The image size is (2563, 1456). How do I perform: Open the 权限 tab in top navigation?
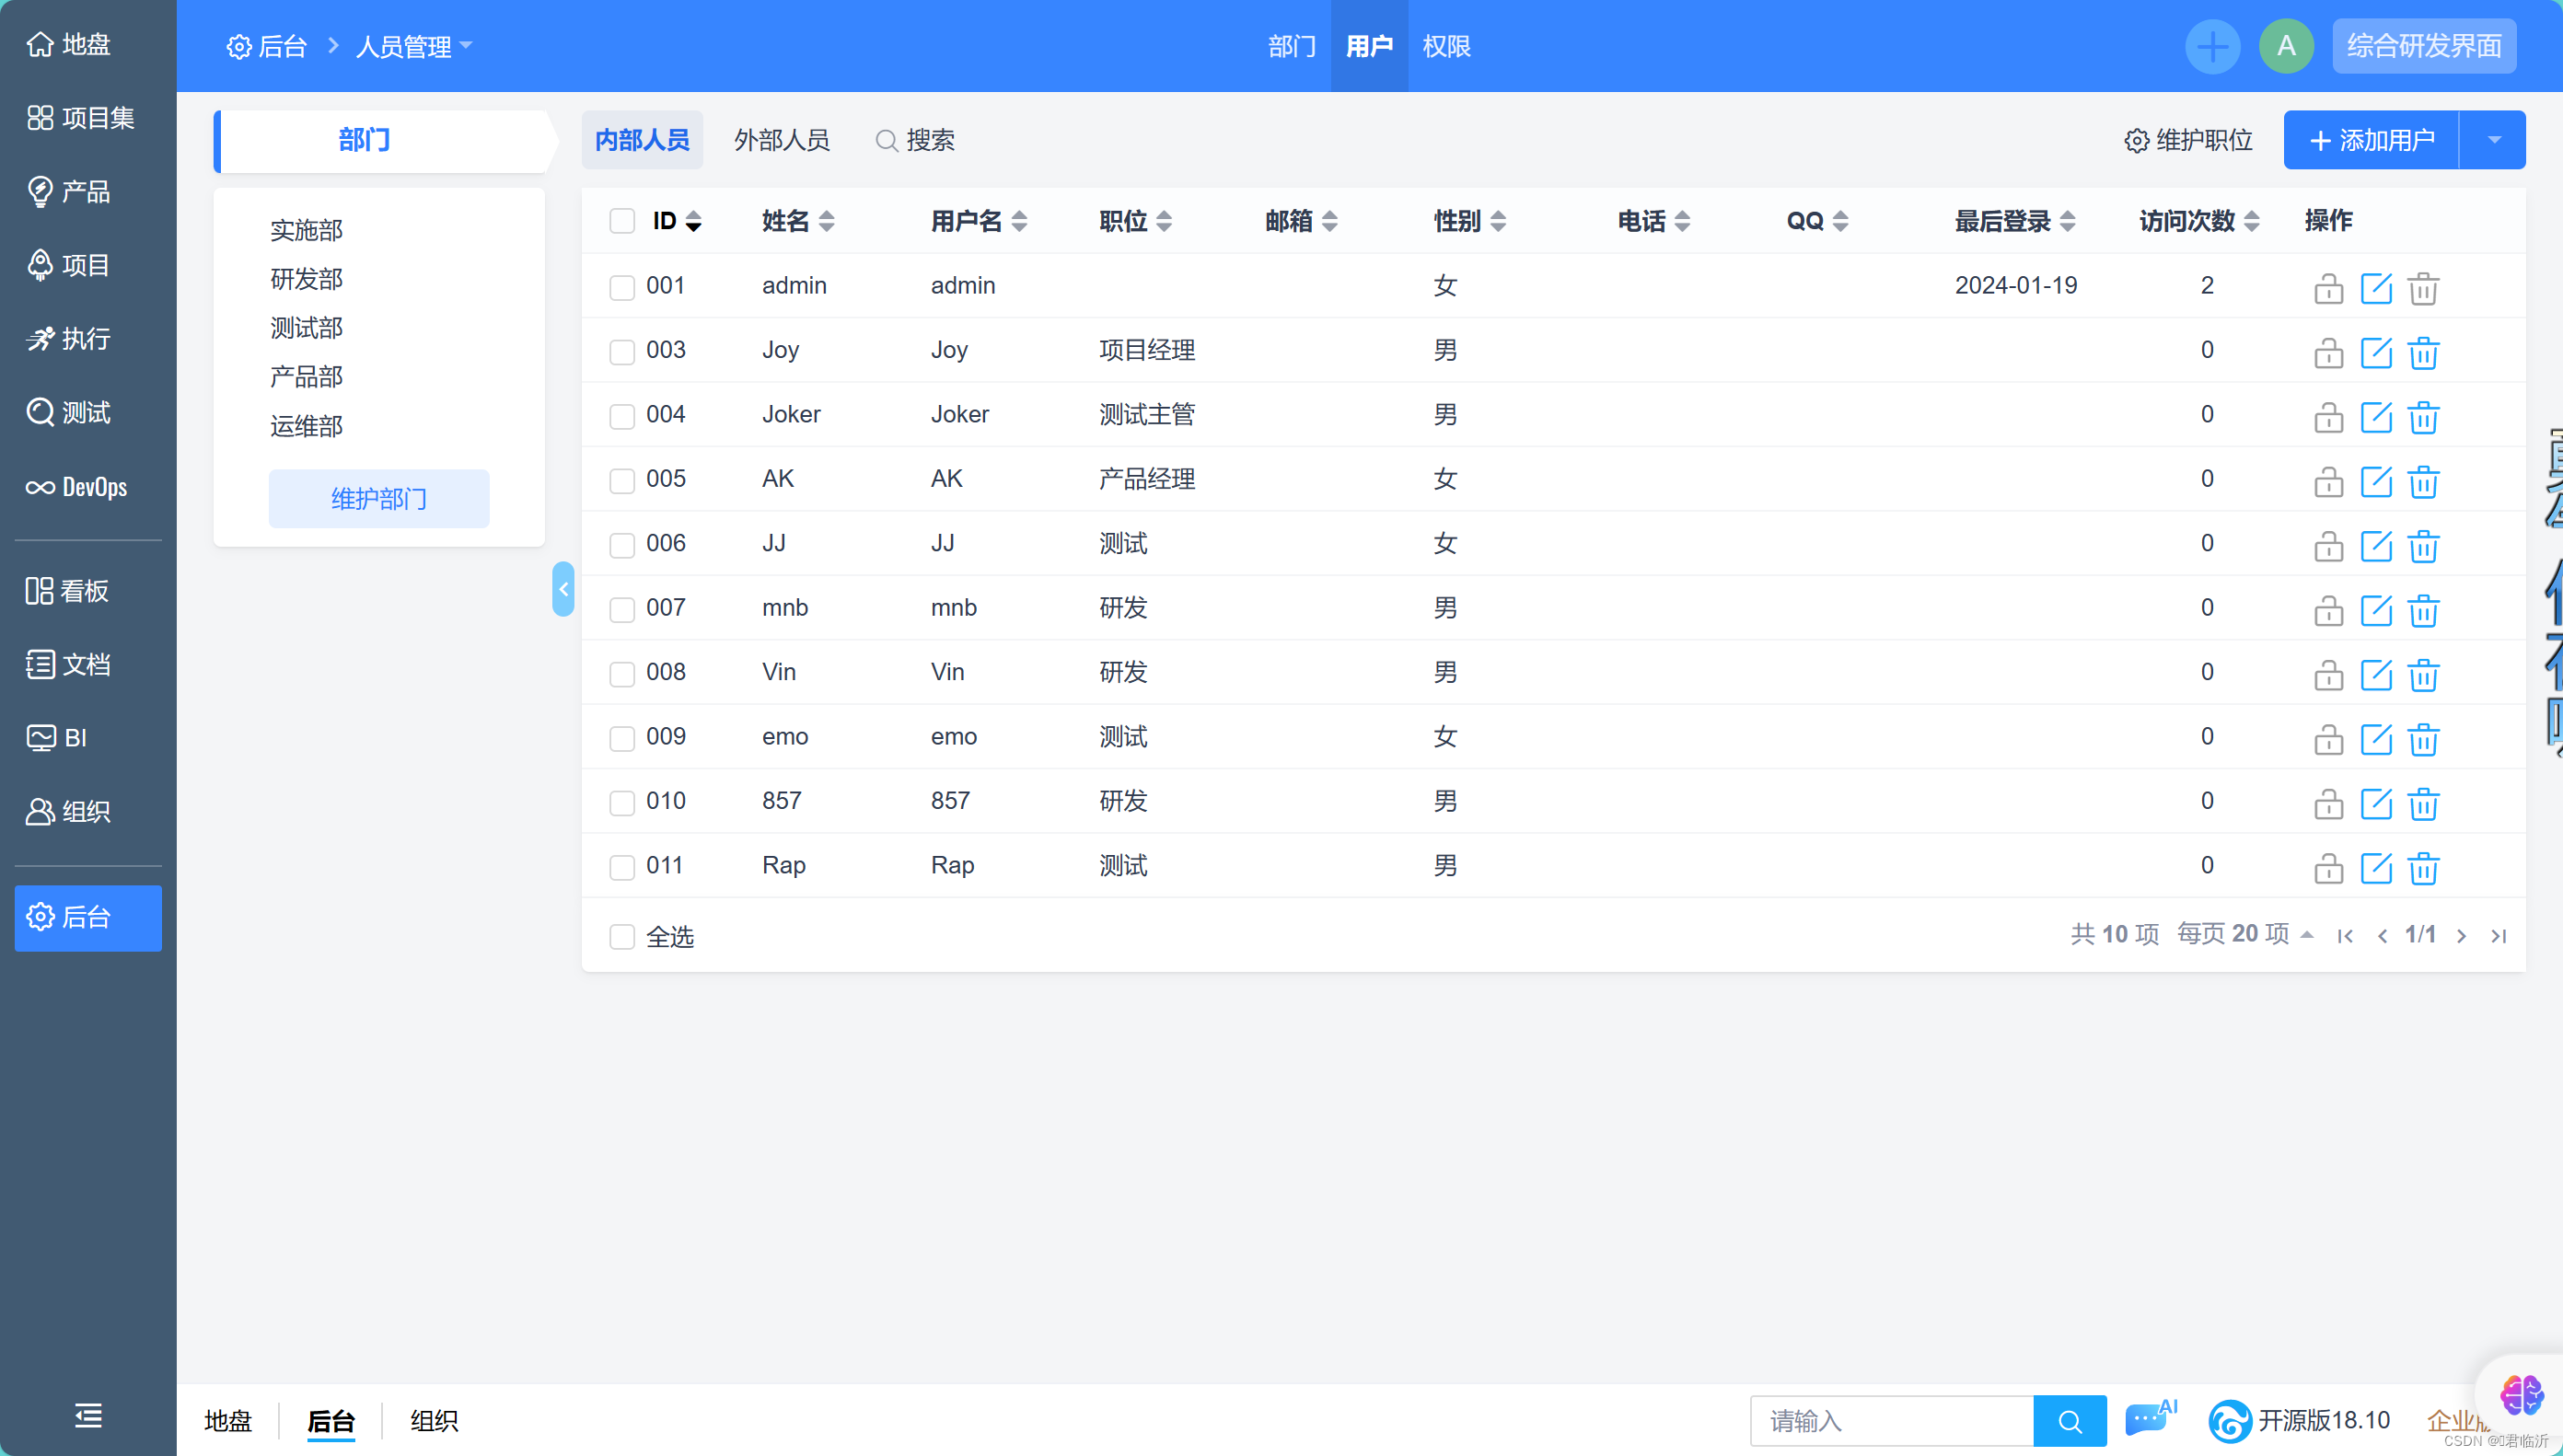pos(1446,46)
